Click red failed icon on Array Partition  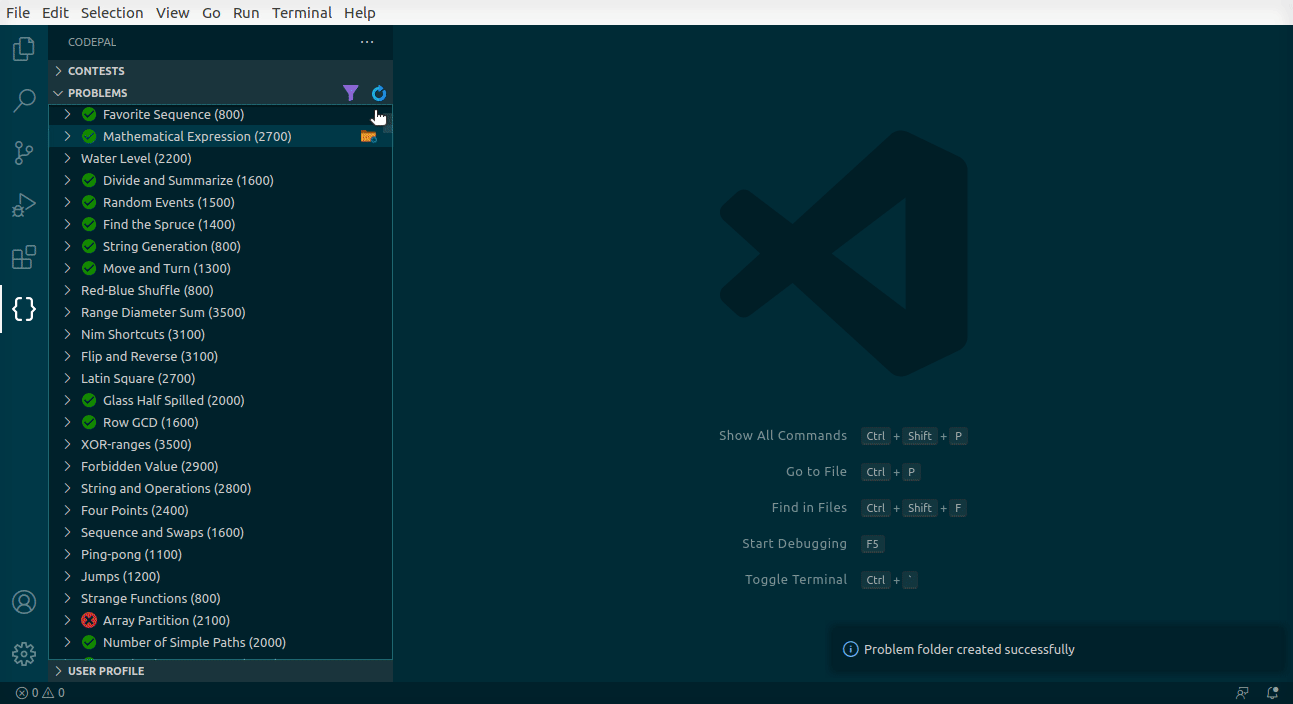(89, 620)
